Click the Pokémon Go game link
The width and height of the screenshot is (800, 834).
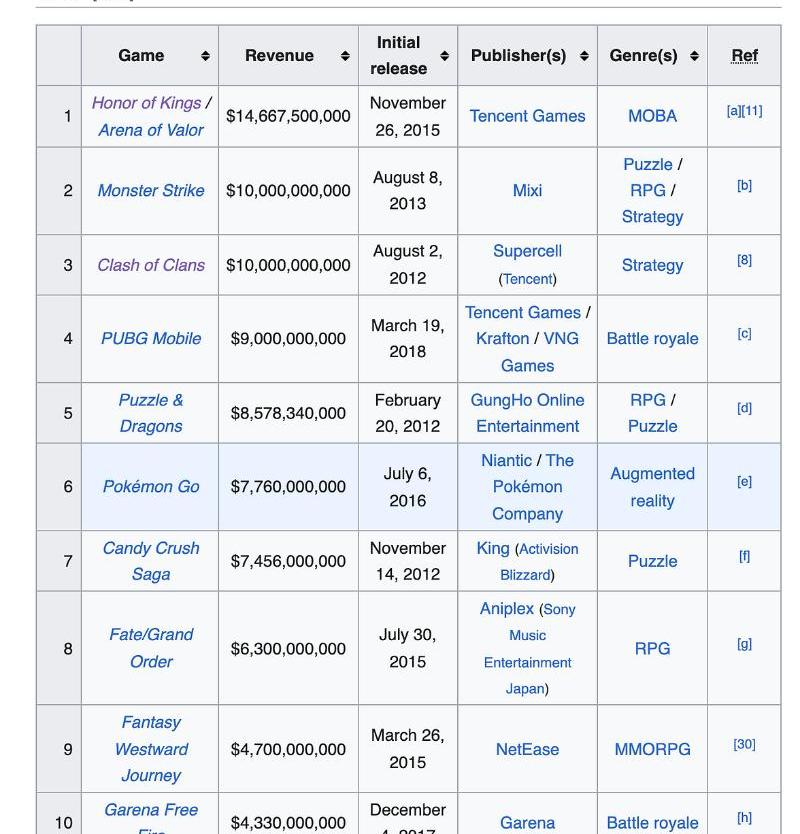tap(151, 486)
